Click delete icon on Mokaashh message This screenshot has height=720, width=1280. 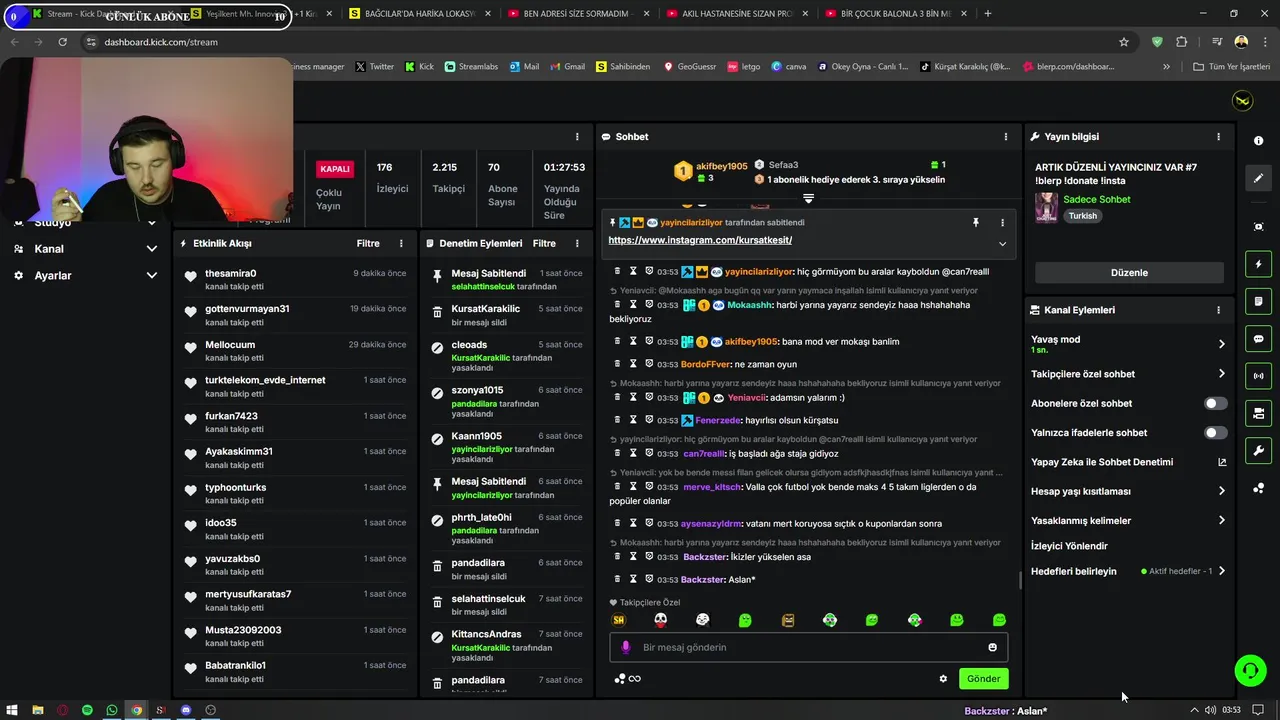[618, 304]
